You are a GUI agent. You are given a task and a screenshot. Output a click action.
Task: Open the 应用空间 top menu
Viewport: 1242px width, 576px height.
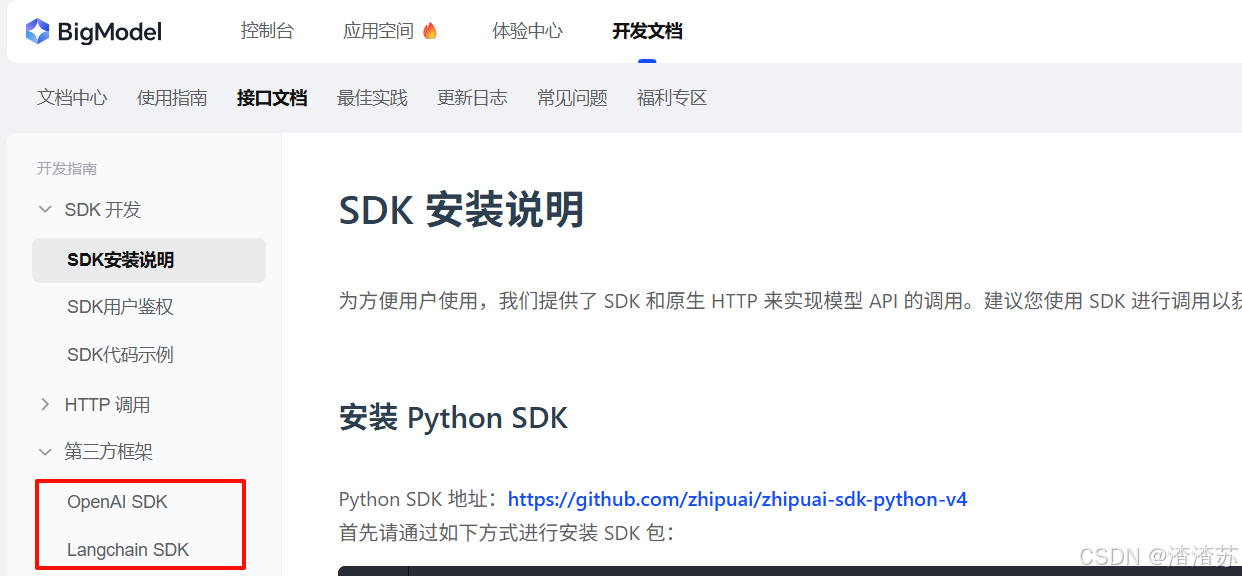tap(378, 31)
